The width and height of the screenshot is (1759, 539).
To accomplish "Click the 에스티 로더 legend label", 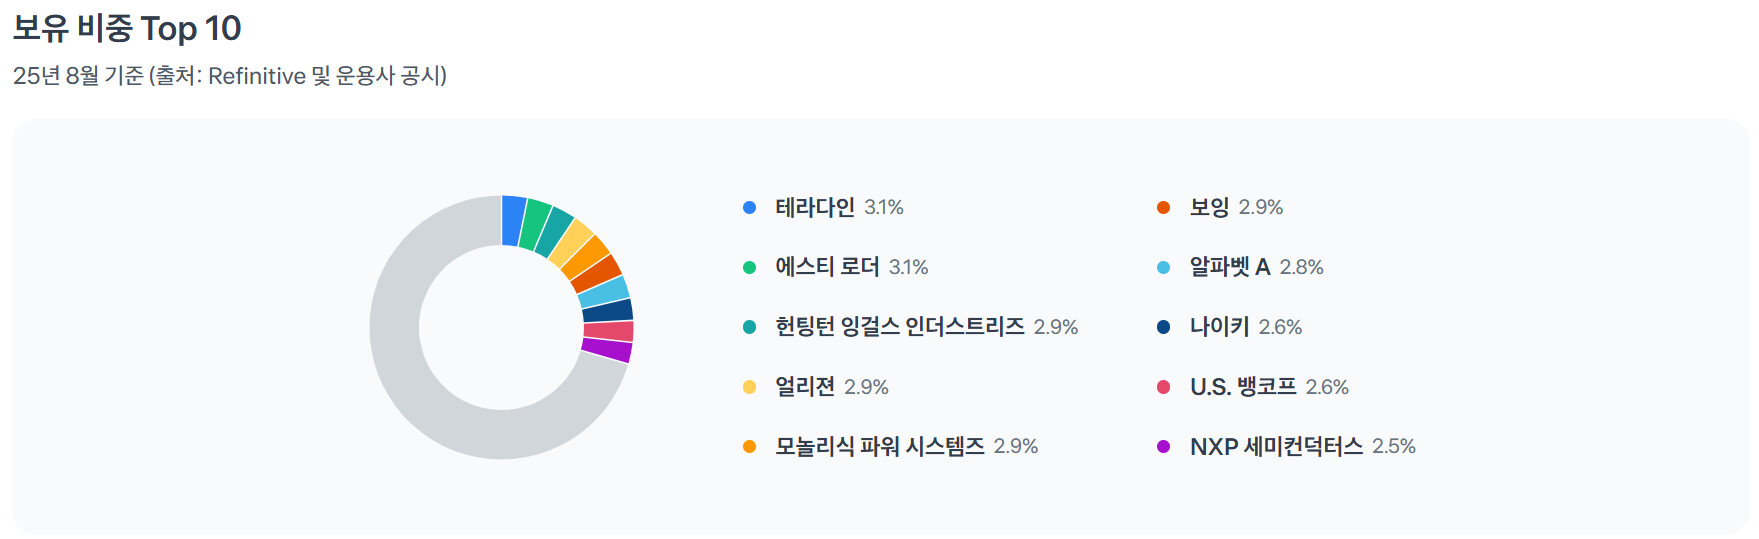I will [x=827, y=267].
